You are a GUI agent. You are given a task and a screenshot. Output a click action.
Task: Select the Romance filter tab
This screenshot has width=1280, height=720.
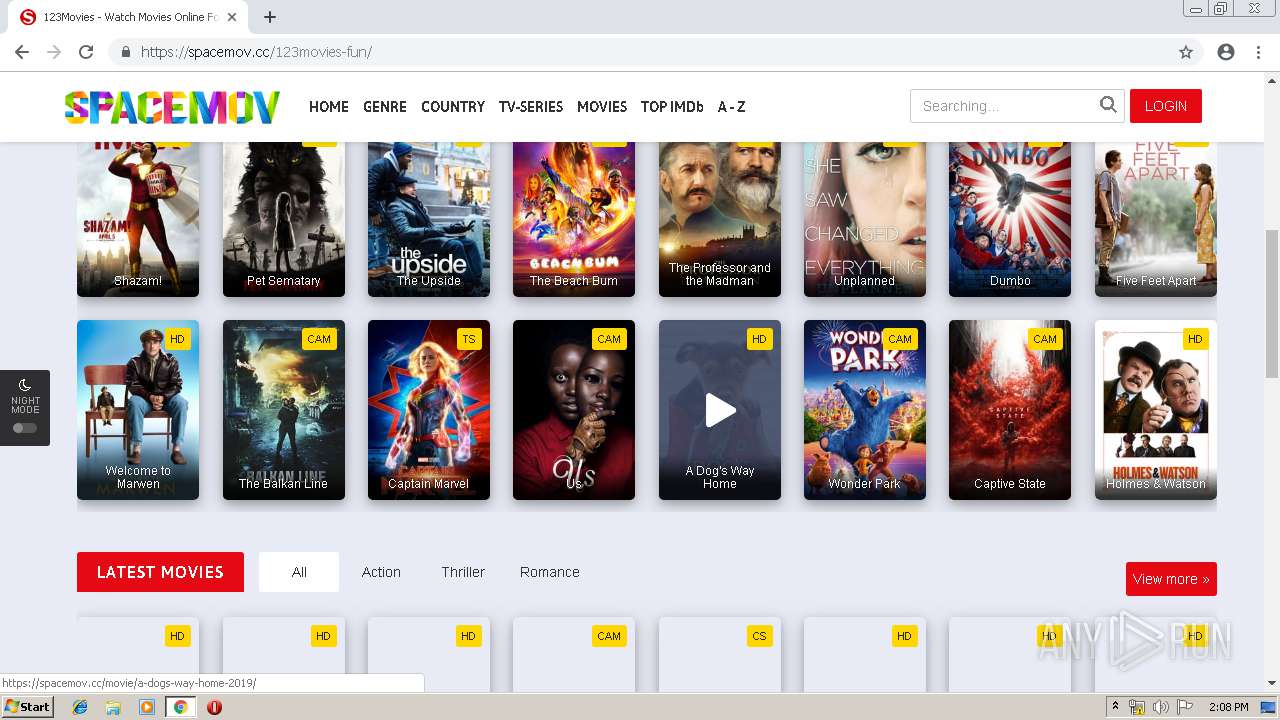pyautogui.click(x=550, y=572)
